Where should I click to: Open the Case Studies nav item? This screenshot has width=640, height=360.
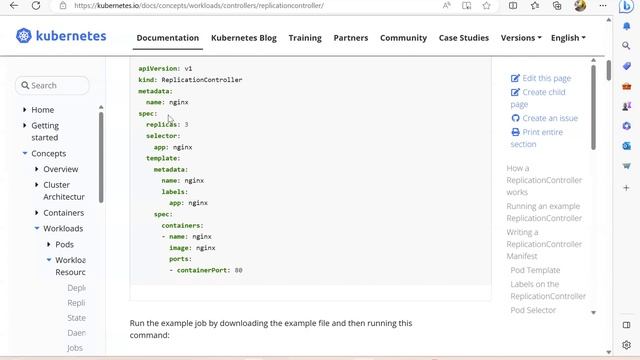(464, 38)
